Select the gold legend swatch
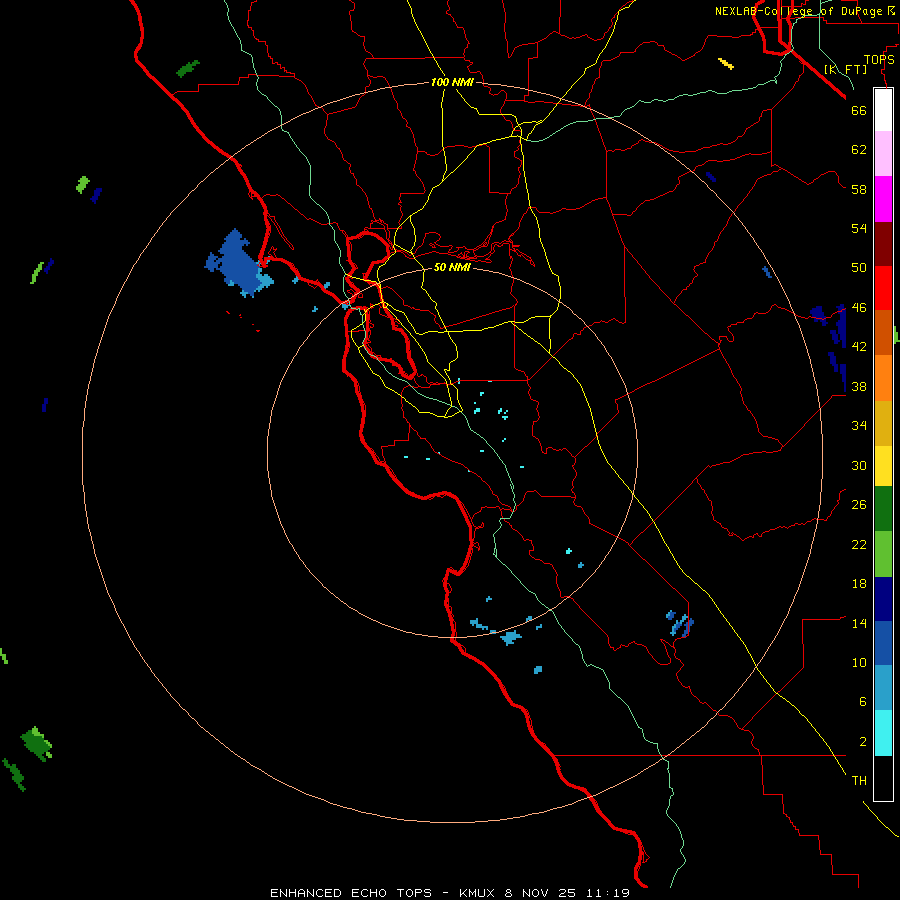The width and height of the screenshot is (900, 900). pos(883,423)
